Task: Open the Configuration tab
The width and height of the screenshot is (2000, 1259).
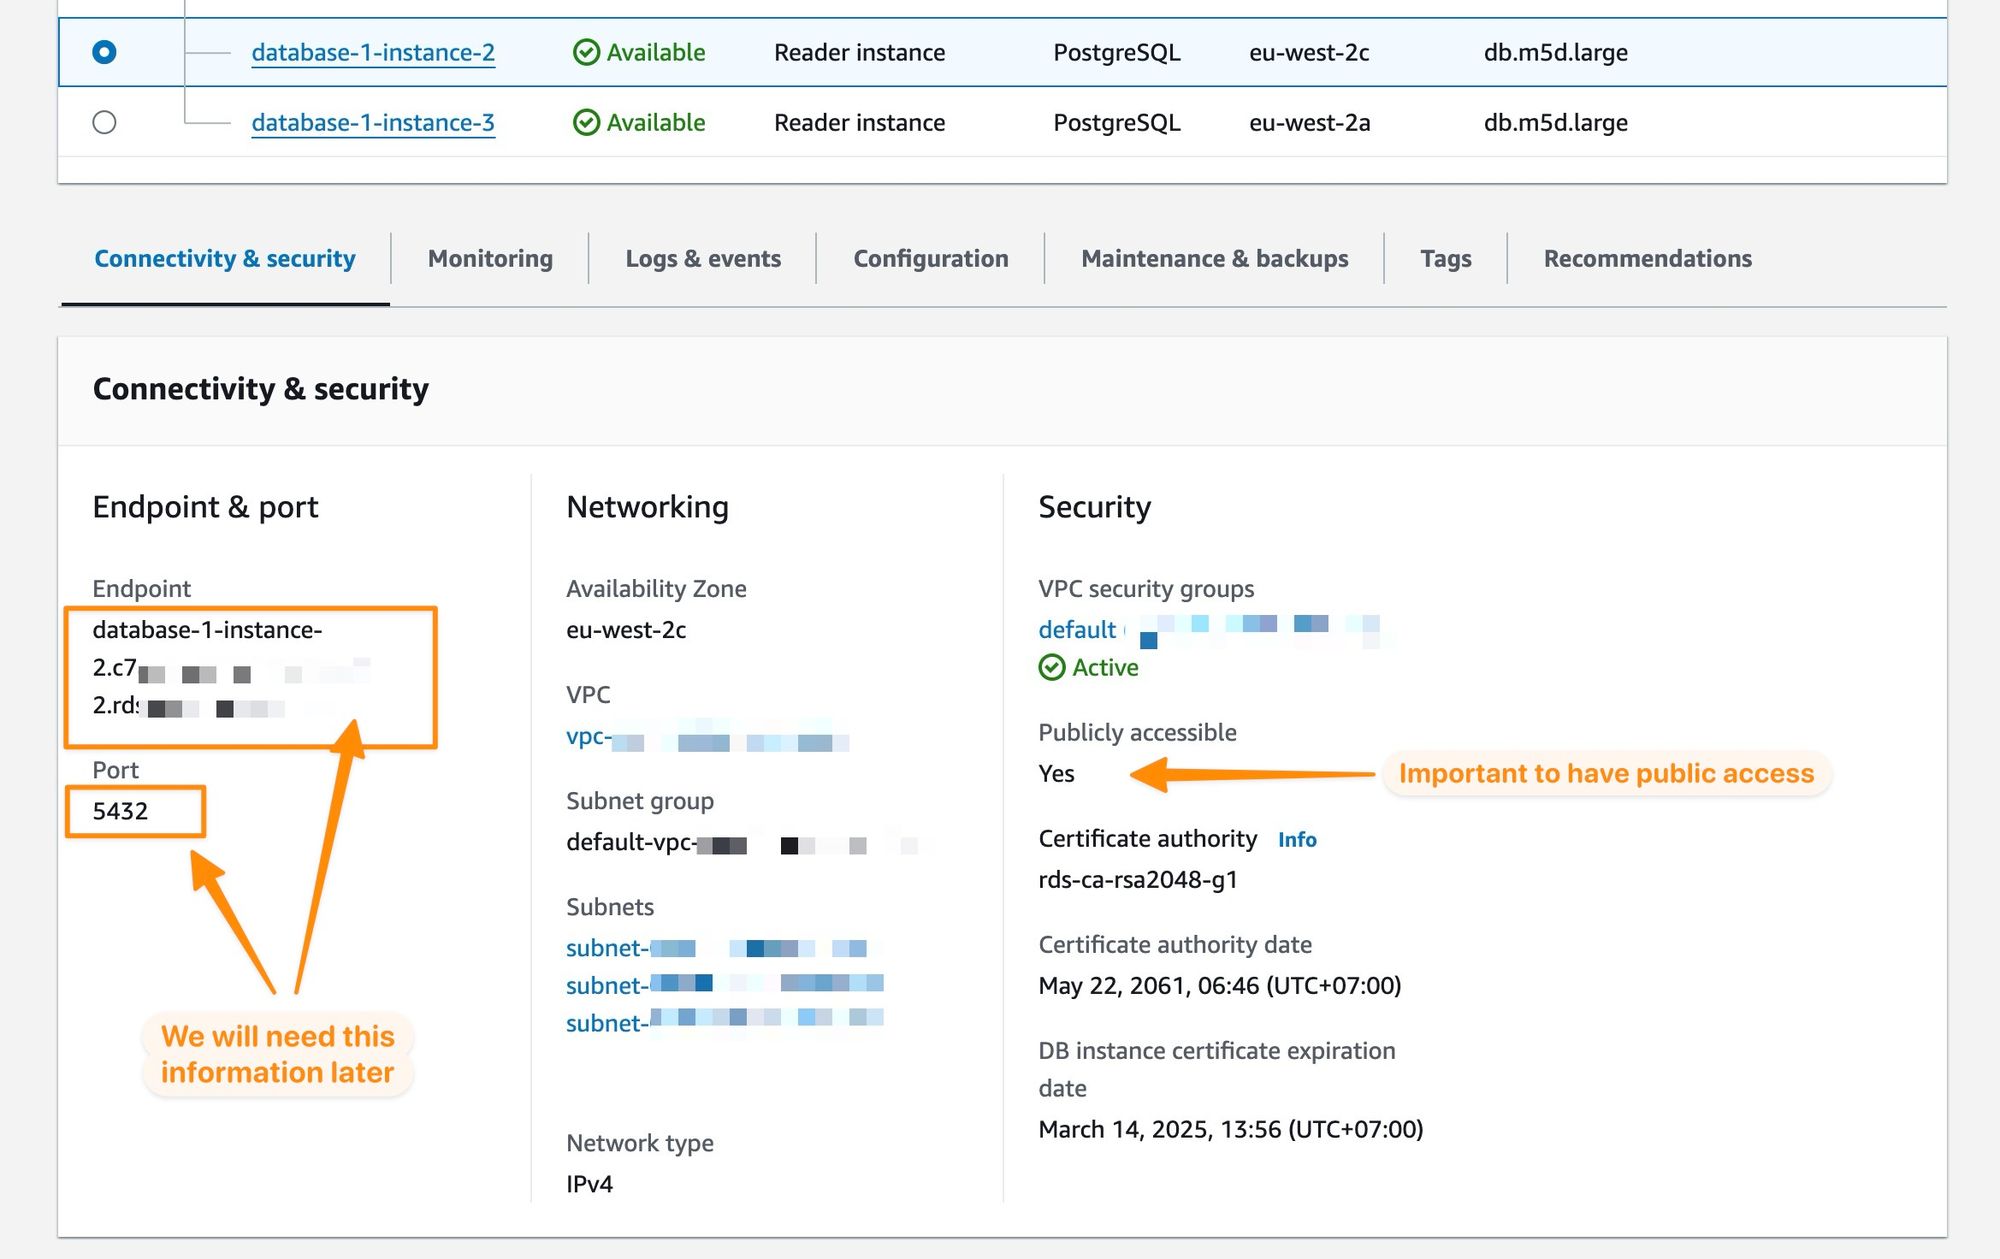Action: 931,258
